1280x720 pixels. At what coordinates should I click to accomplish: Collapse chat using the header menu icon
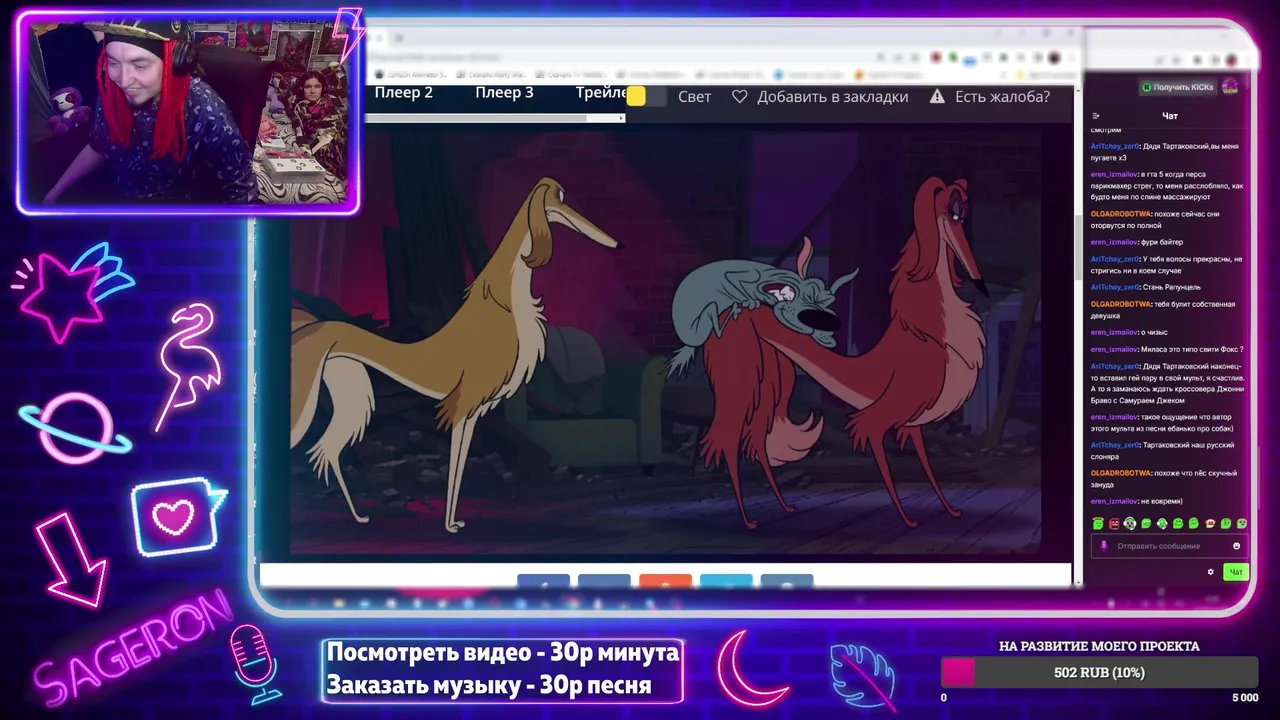1096,116
